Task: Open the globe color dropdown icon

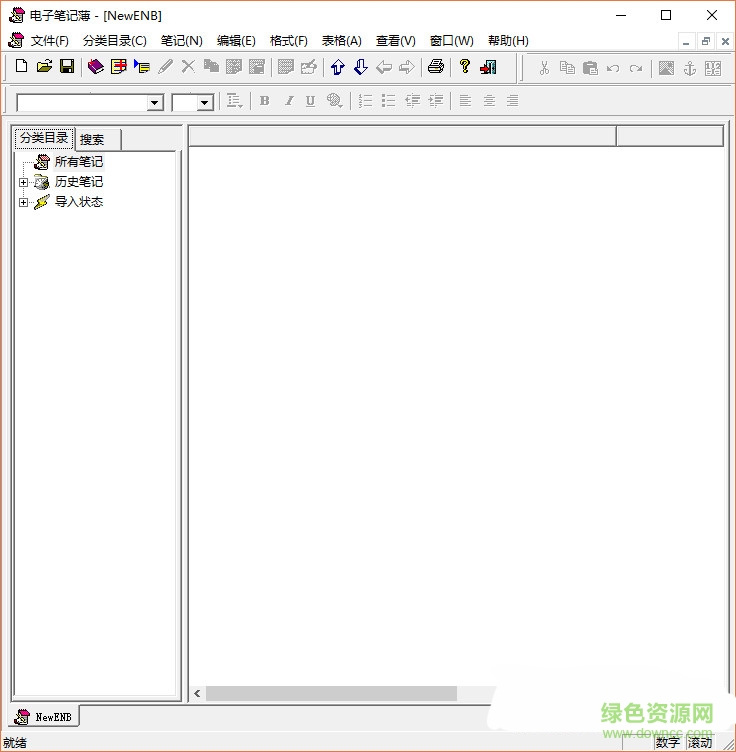Action: point(335,101)
